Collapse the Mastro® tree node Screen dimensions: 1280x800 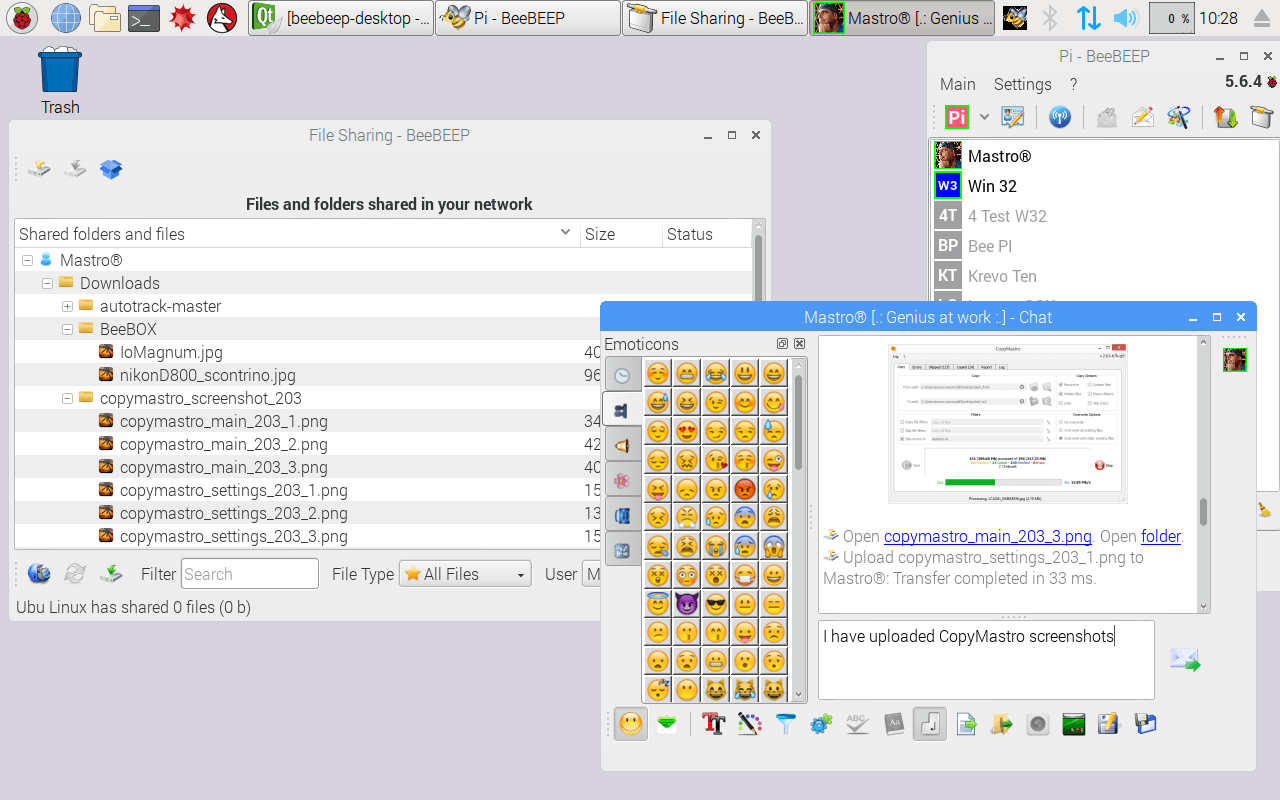[27, 260]
